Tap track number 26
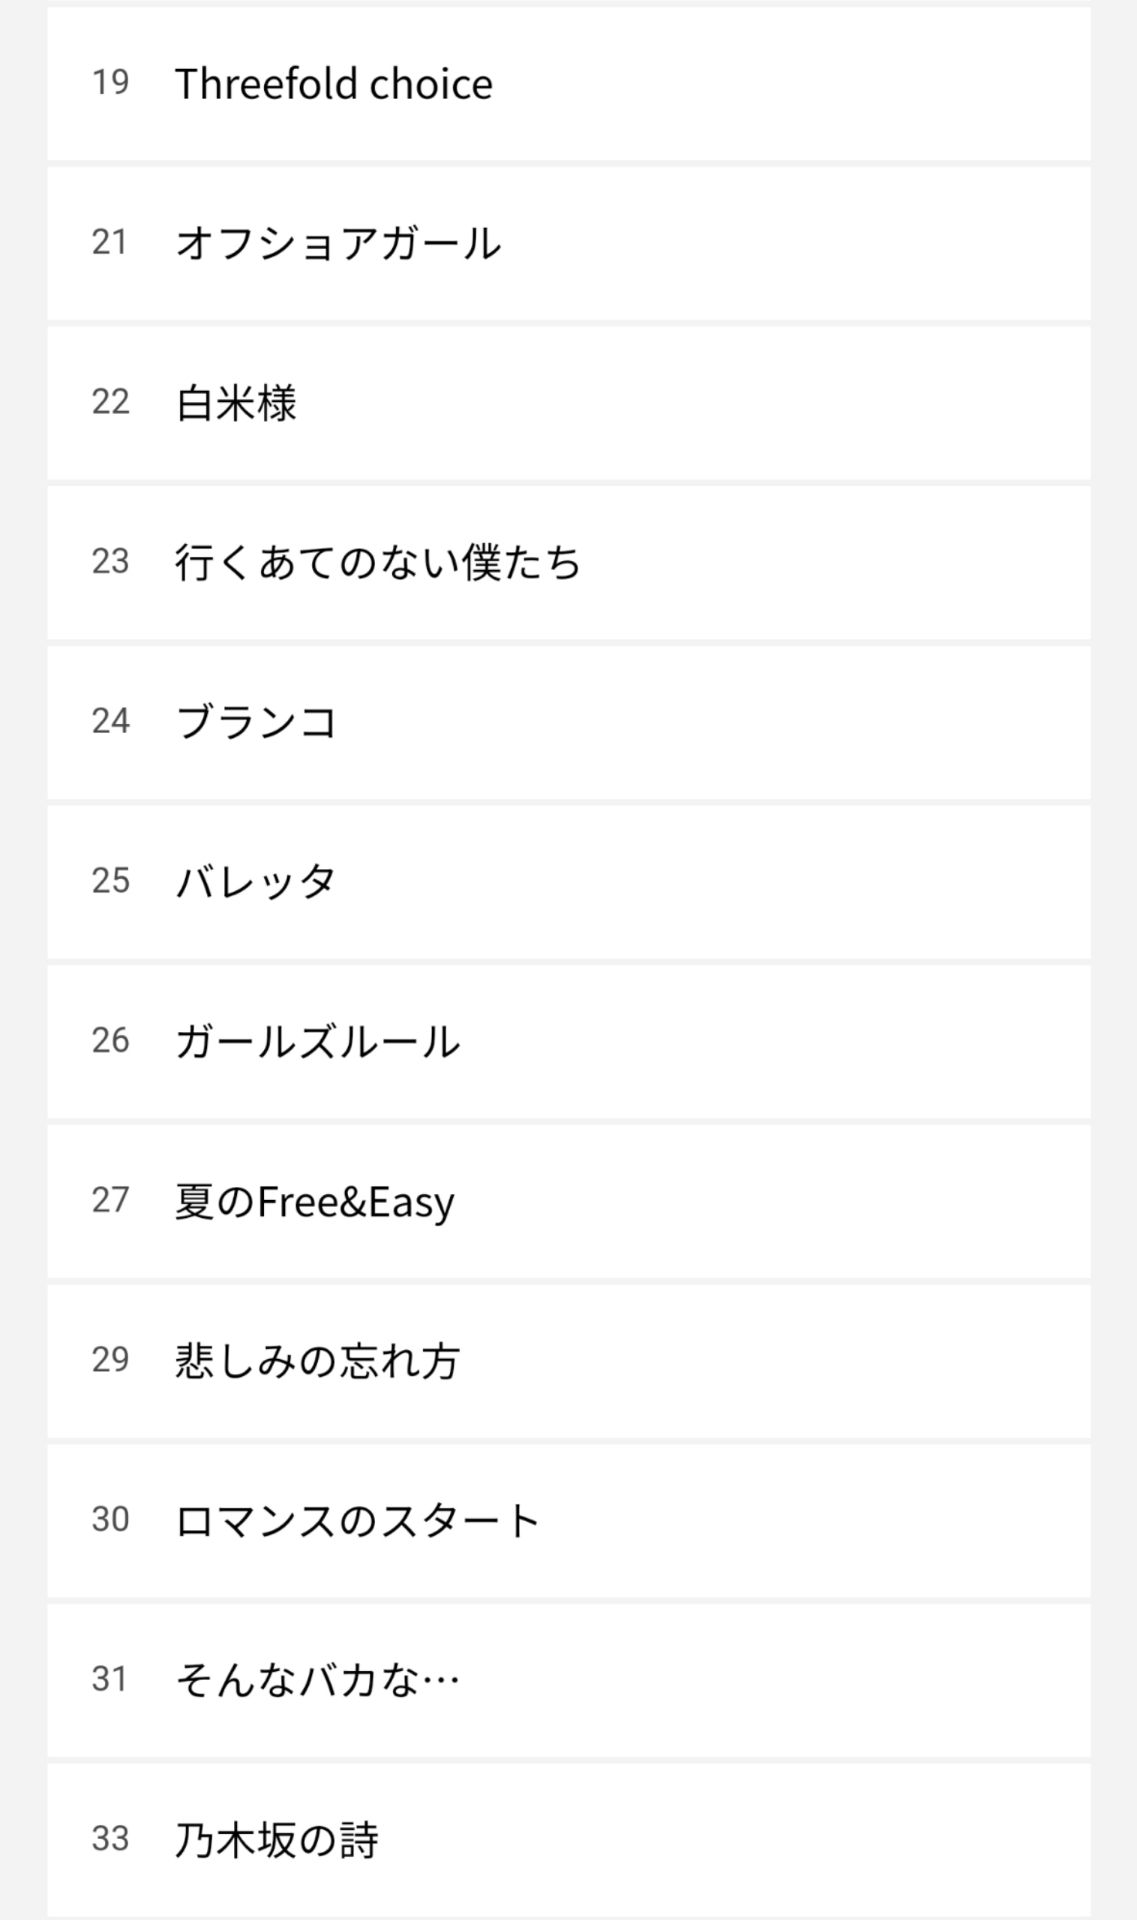The height and width of the screenshot is (1920, 1137). [111, 1041]
